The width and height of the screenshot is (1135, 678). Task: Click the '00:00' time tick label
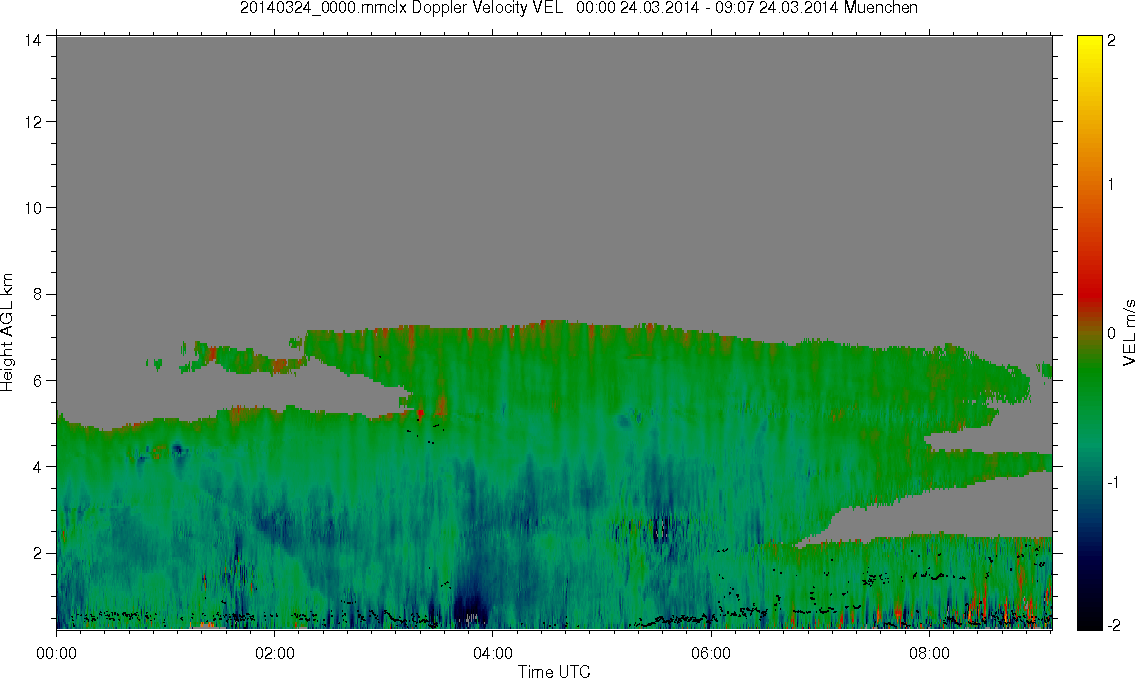coord(56,653)
